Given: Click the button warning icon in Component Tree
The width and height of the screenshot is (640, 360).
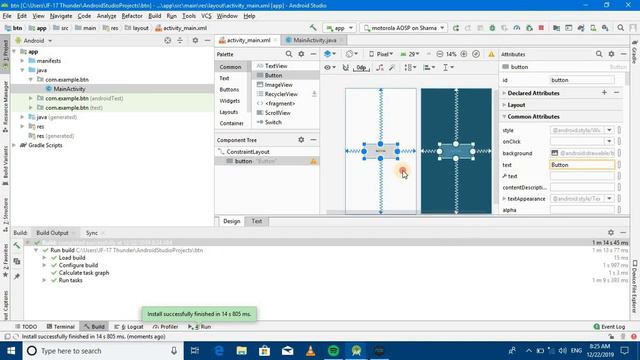Looking at the screenshot, I should coord(313,161).
